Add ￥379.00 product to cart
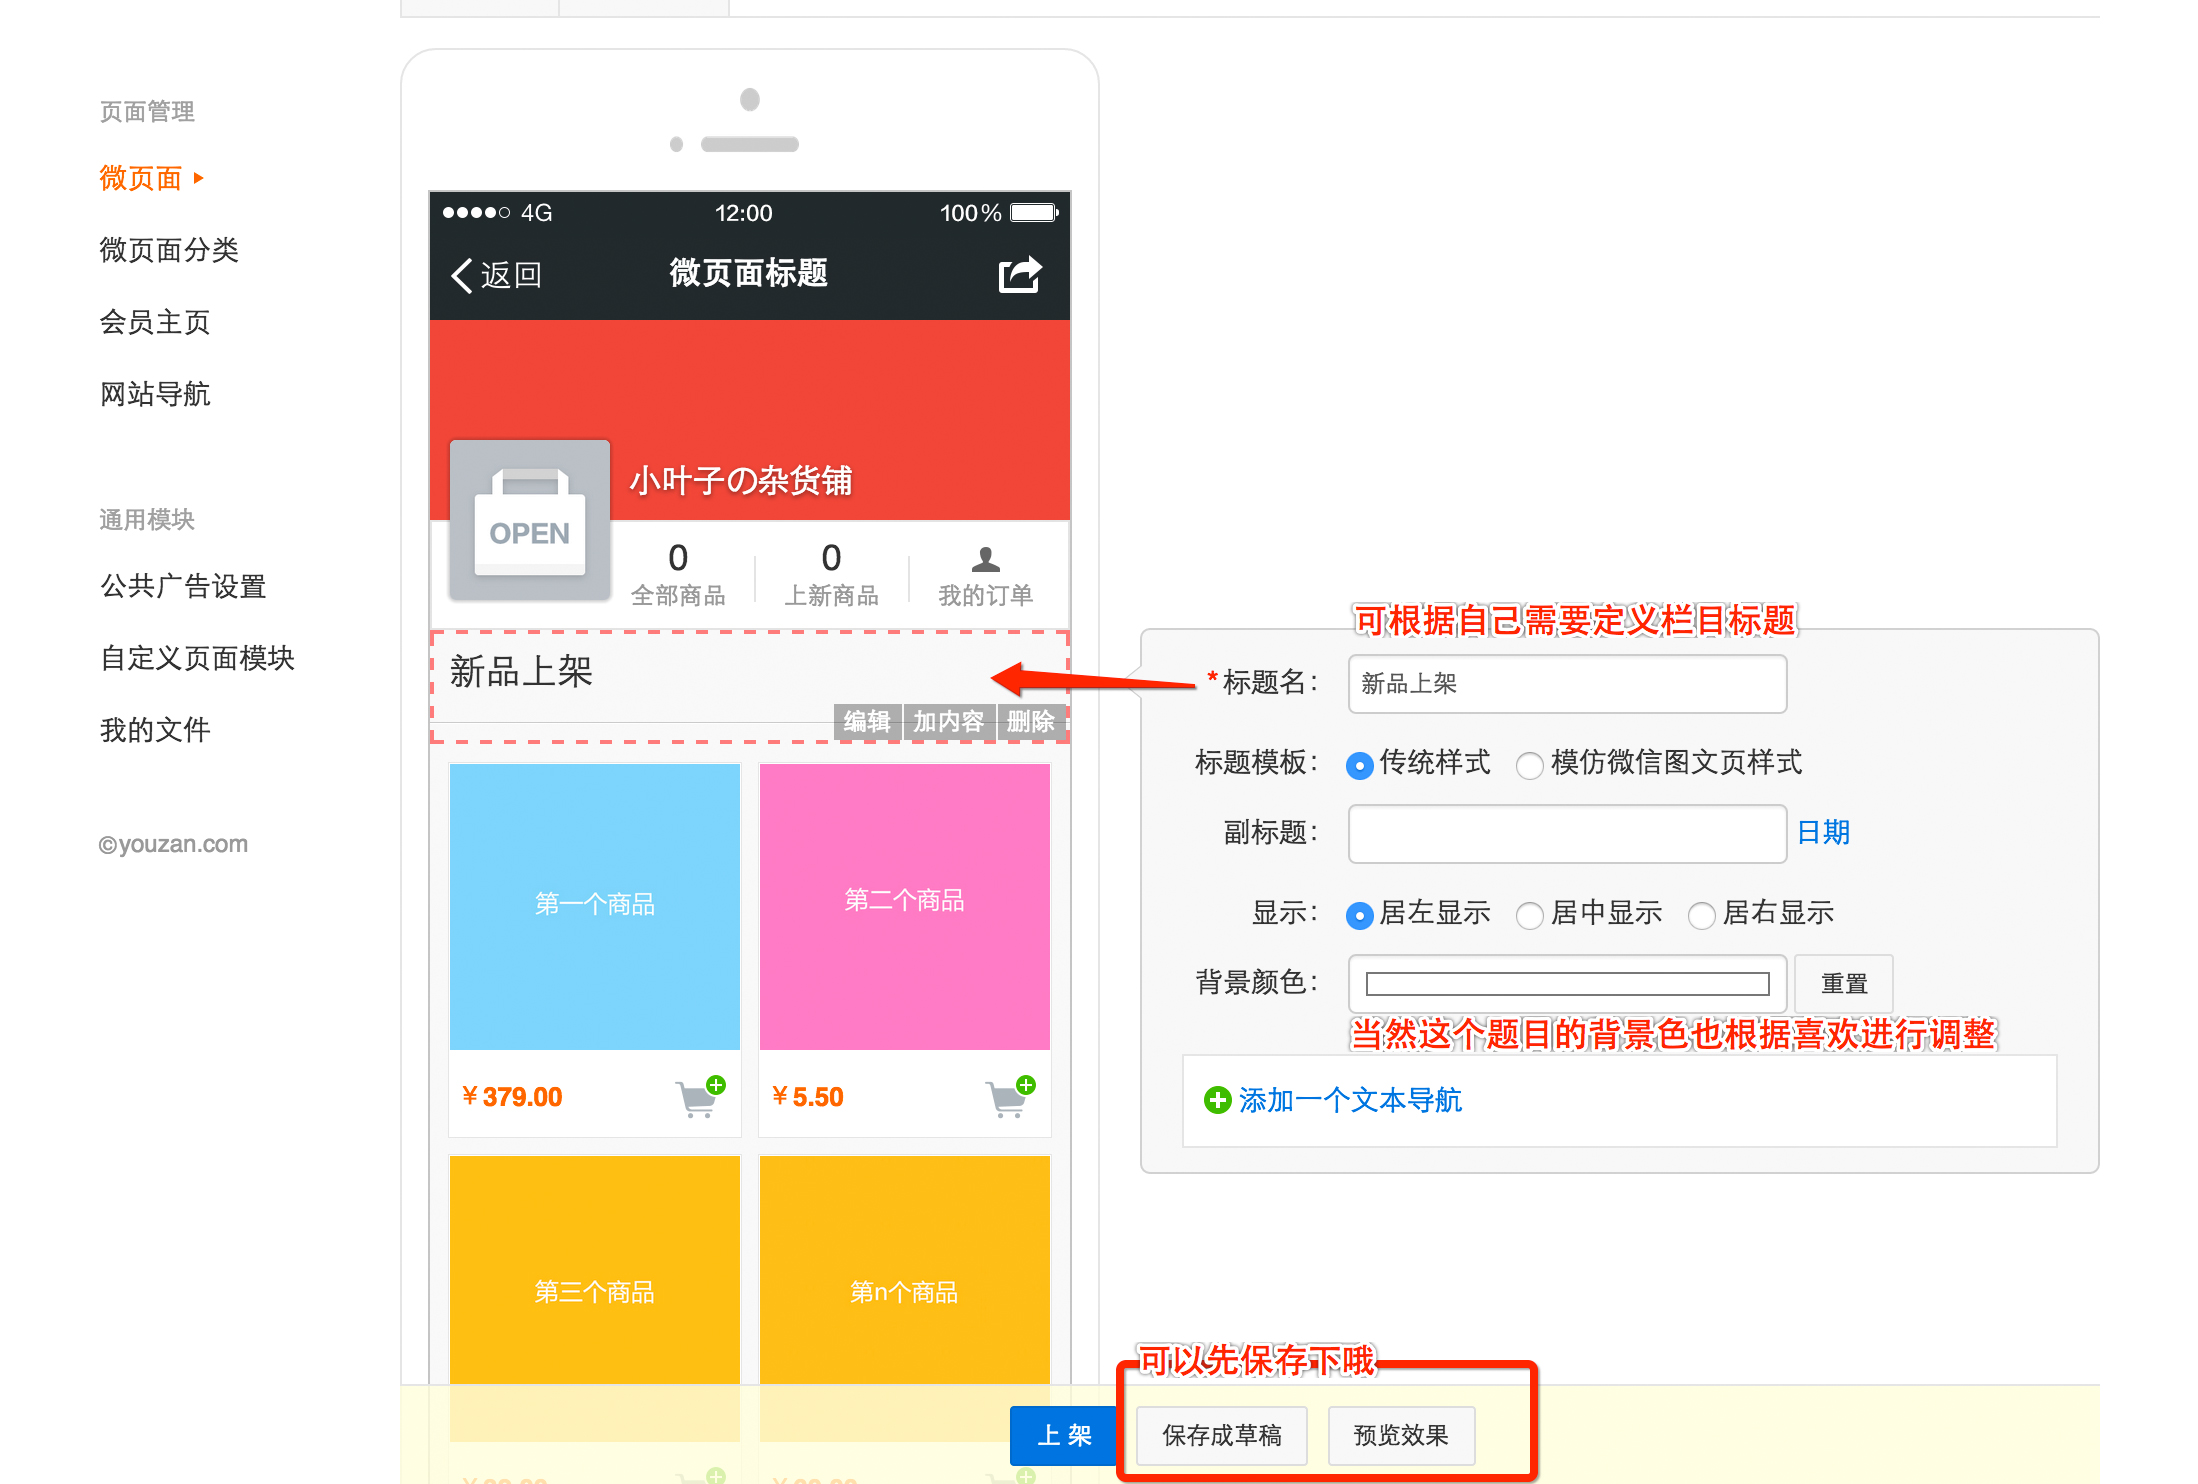This screenshot has height=1484, width=2198. tap(700, 1097)
